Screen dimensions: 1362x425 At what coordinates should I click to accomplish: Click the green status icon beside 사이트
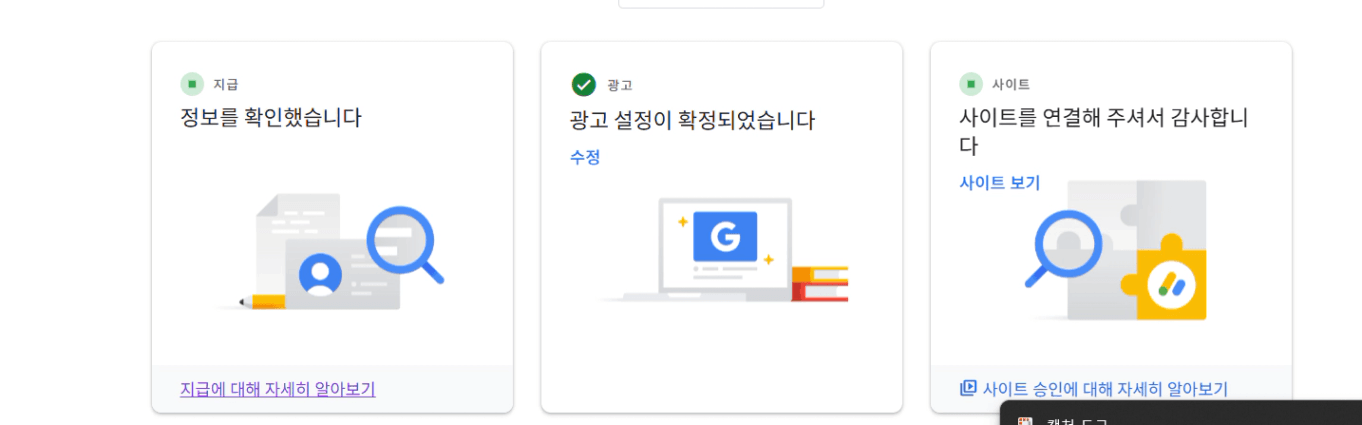pyautogui.click(x=971, y=84)
